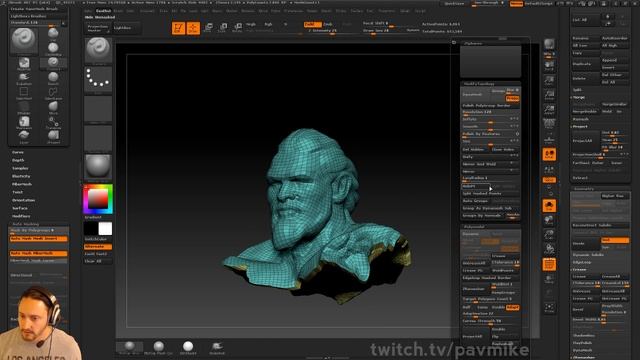Toggle the Draw mode button
Viewport: 640px width, 360px height.
point(193,28)
